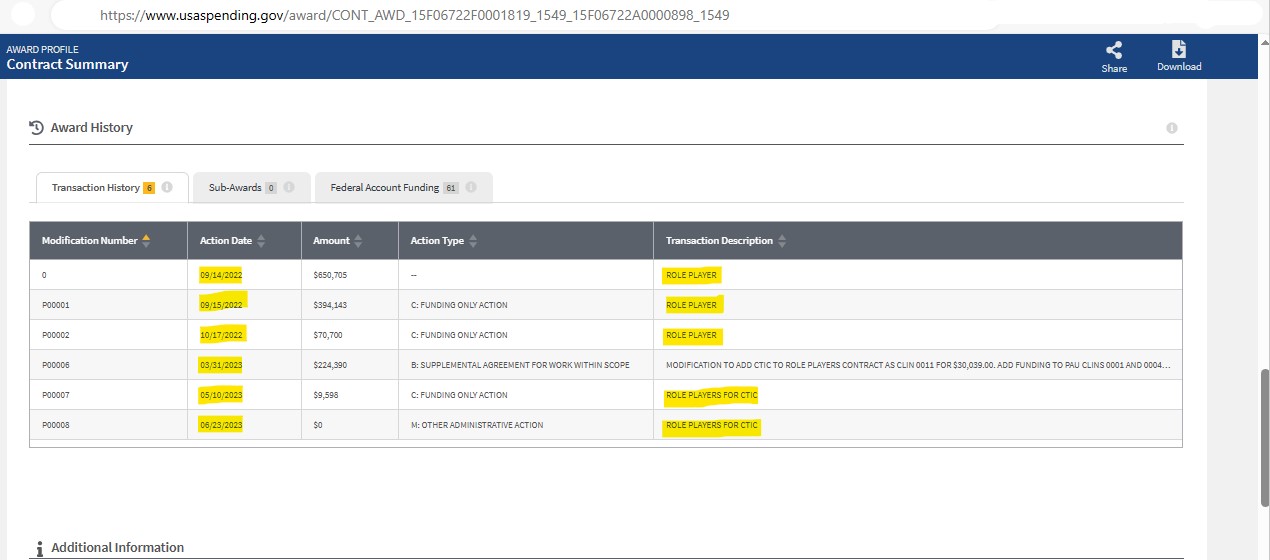
Task: Click action date 06/23/2023
Action: [221, 425]
